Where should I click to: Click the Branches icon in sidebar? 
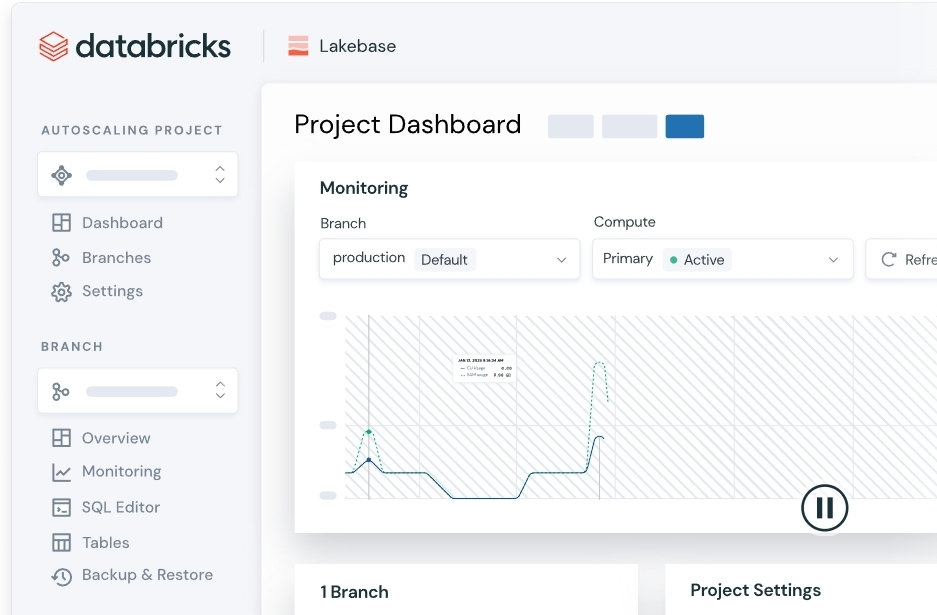(61, 258)
